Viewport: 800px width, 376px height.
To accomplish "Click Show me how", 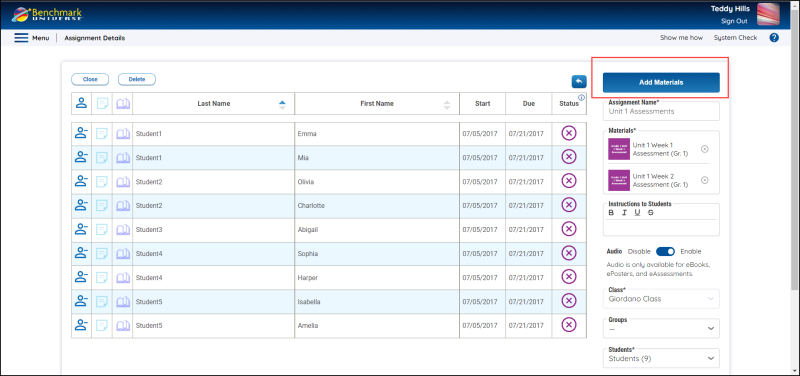I will (x=681, y=38).
